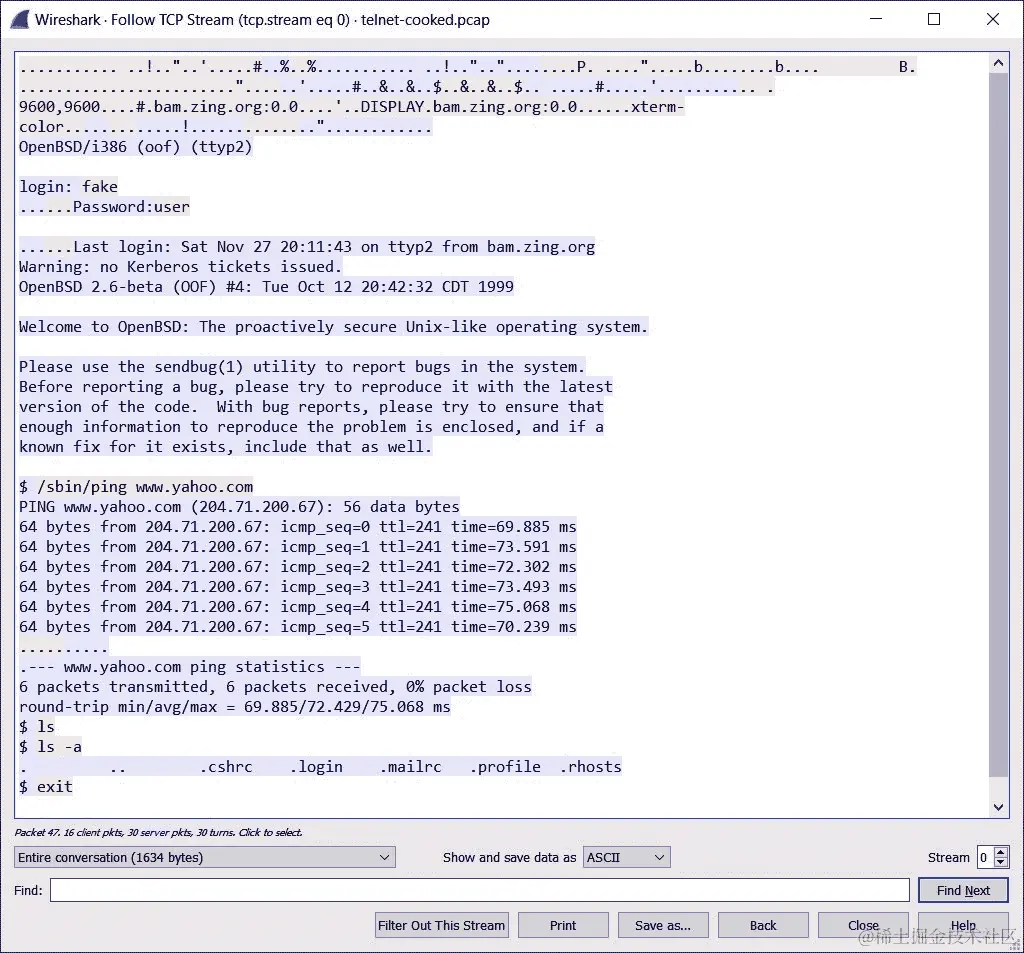This screenshot has width=1024, height=953.
Task: Click the icmp_seq=5 ping reply line
Action: click(x=298, y=627)
